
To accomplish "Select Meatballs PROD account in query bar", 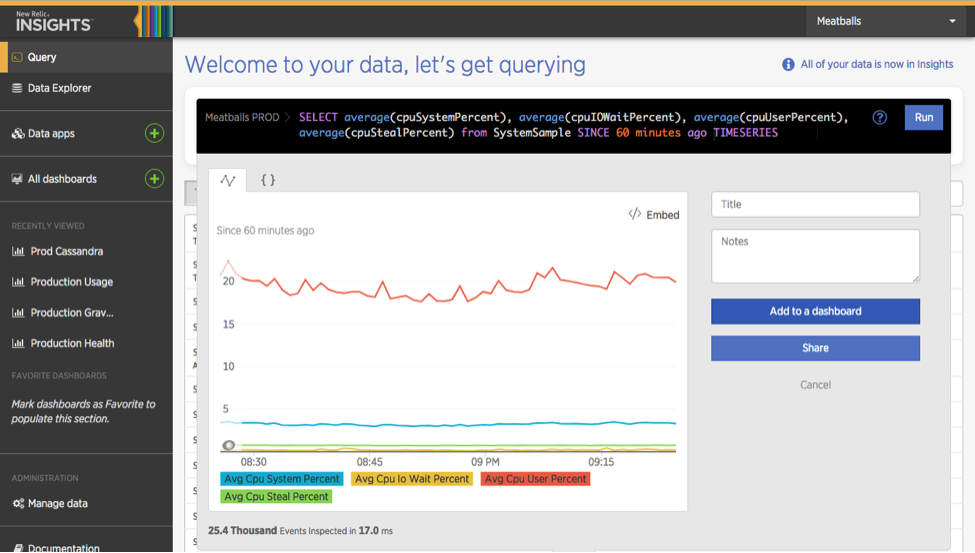I will coord(242,118).
